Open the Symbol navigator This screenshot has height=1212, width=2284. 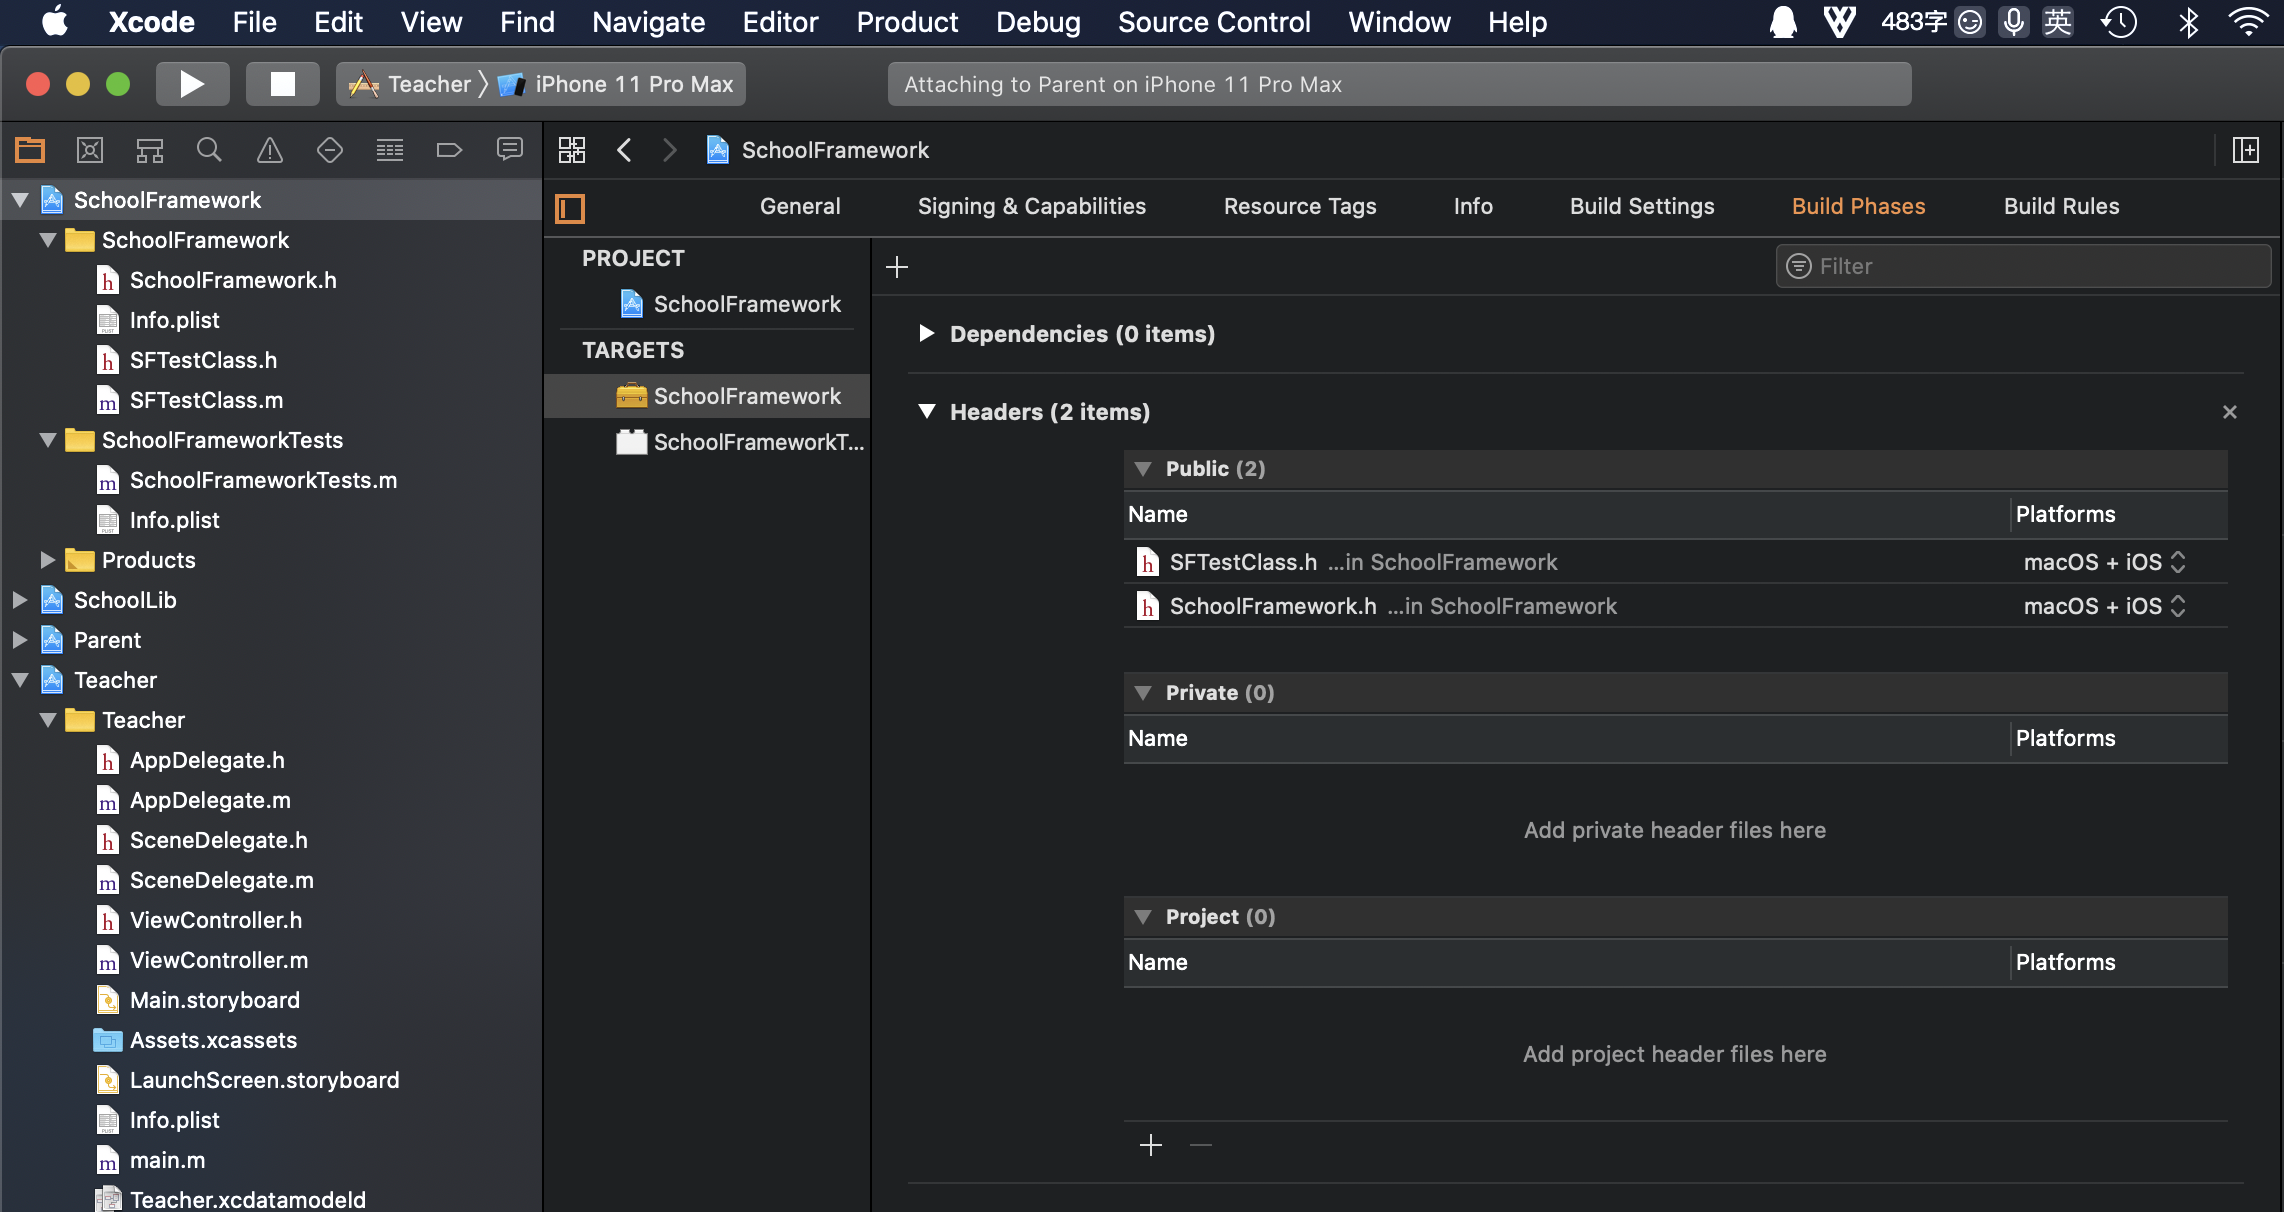(150, 150)
